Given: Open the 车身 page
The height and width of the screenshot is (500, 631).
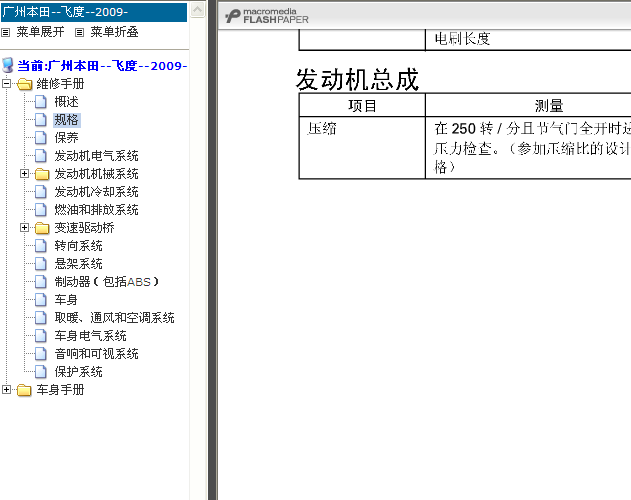Looking at the screenshot, I should 66,300.
